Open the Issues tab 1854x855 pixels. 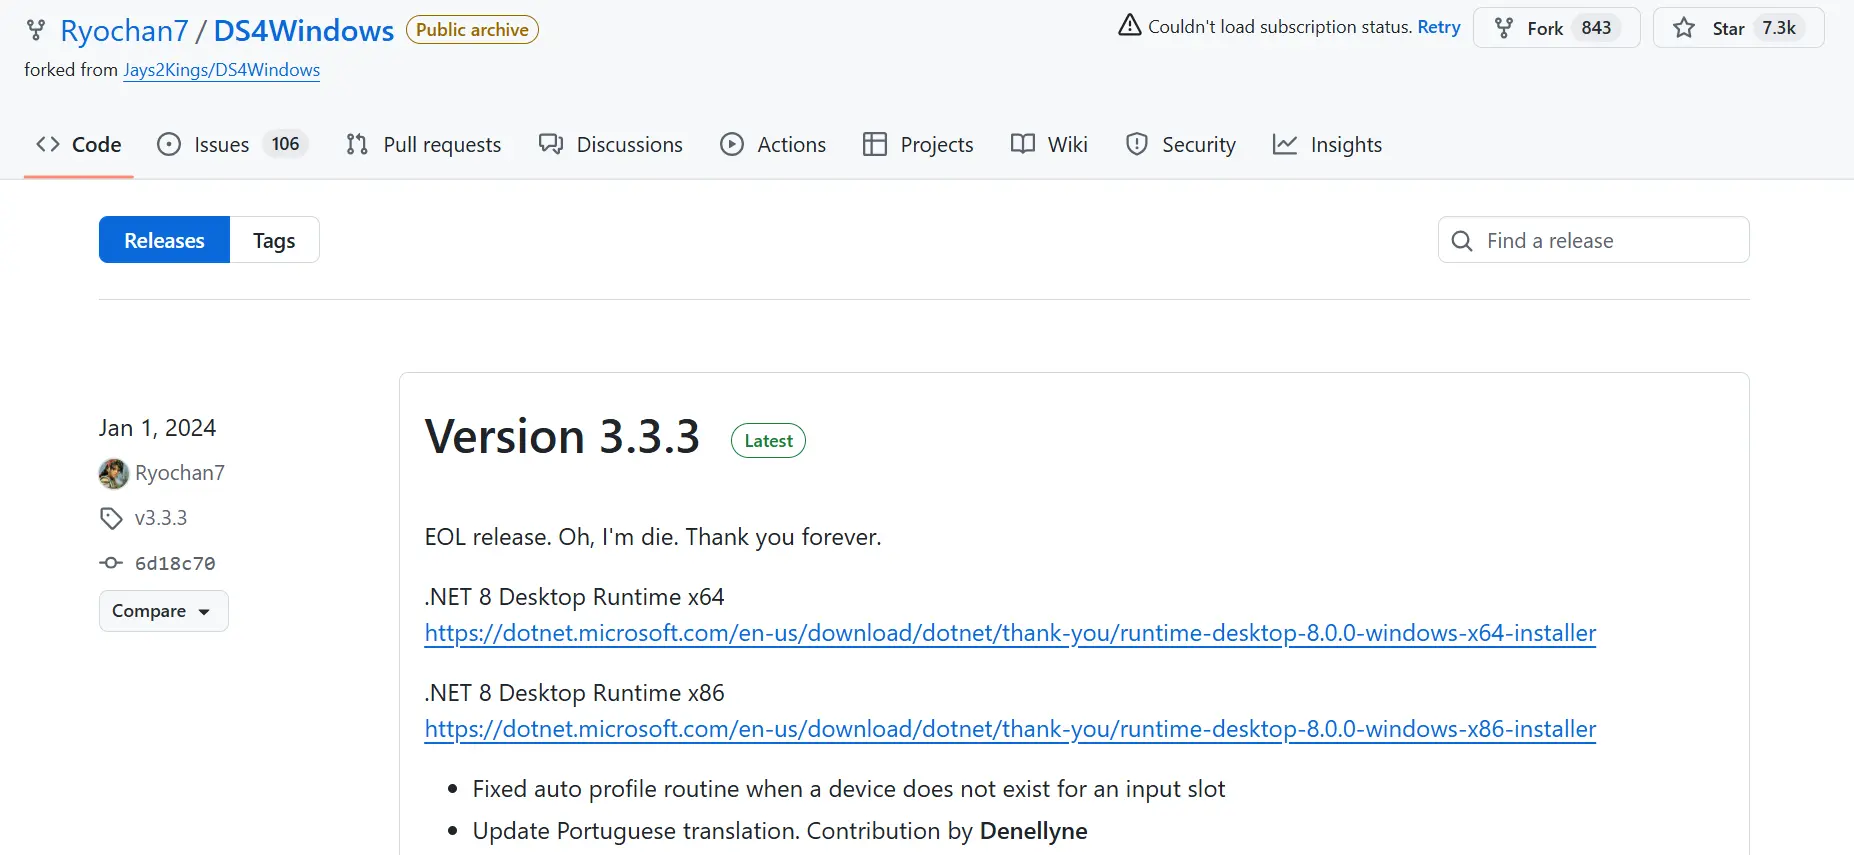pyautogui.click(x=221, y=145)
